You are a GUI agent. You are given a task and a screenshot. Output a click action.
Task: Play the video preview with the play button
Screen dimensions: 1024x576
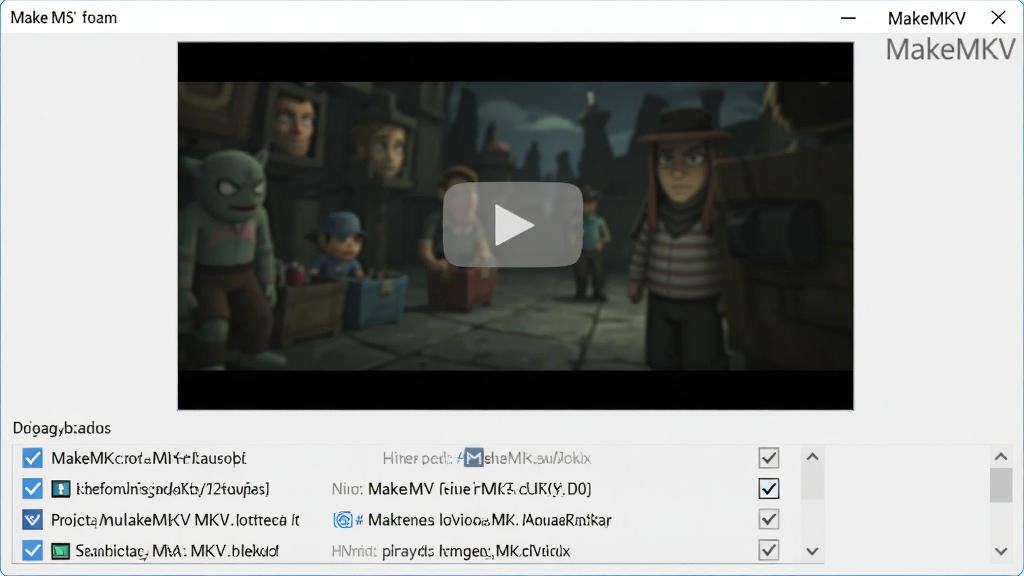[x=513, y=225]
